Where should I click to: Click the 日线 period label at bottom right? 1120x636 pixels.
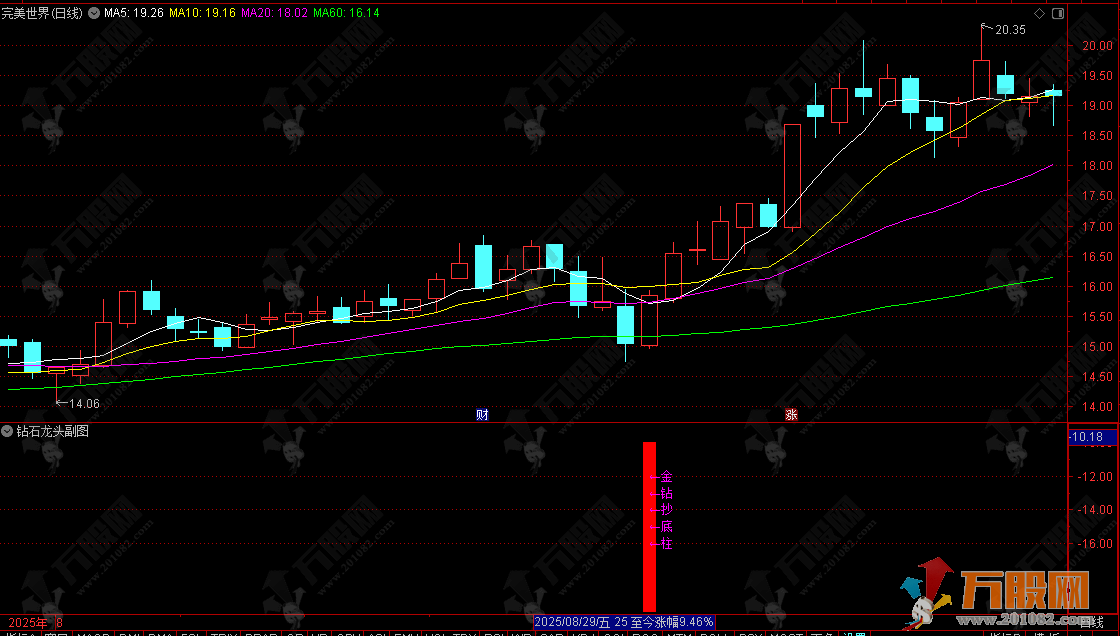(x=1091, y=623)
